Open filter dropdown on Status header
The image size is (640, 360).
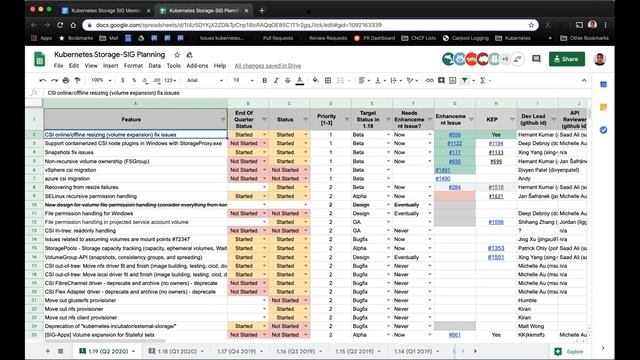pos(306,120)
